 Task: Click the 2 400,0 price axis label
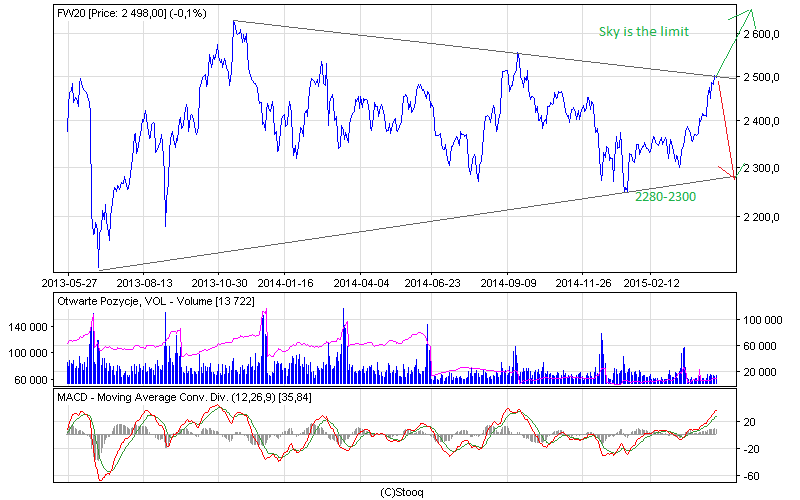click(762, 121)
